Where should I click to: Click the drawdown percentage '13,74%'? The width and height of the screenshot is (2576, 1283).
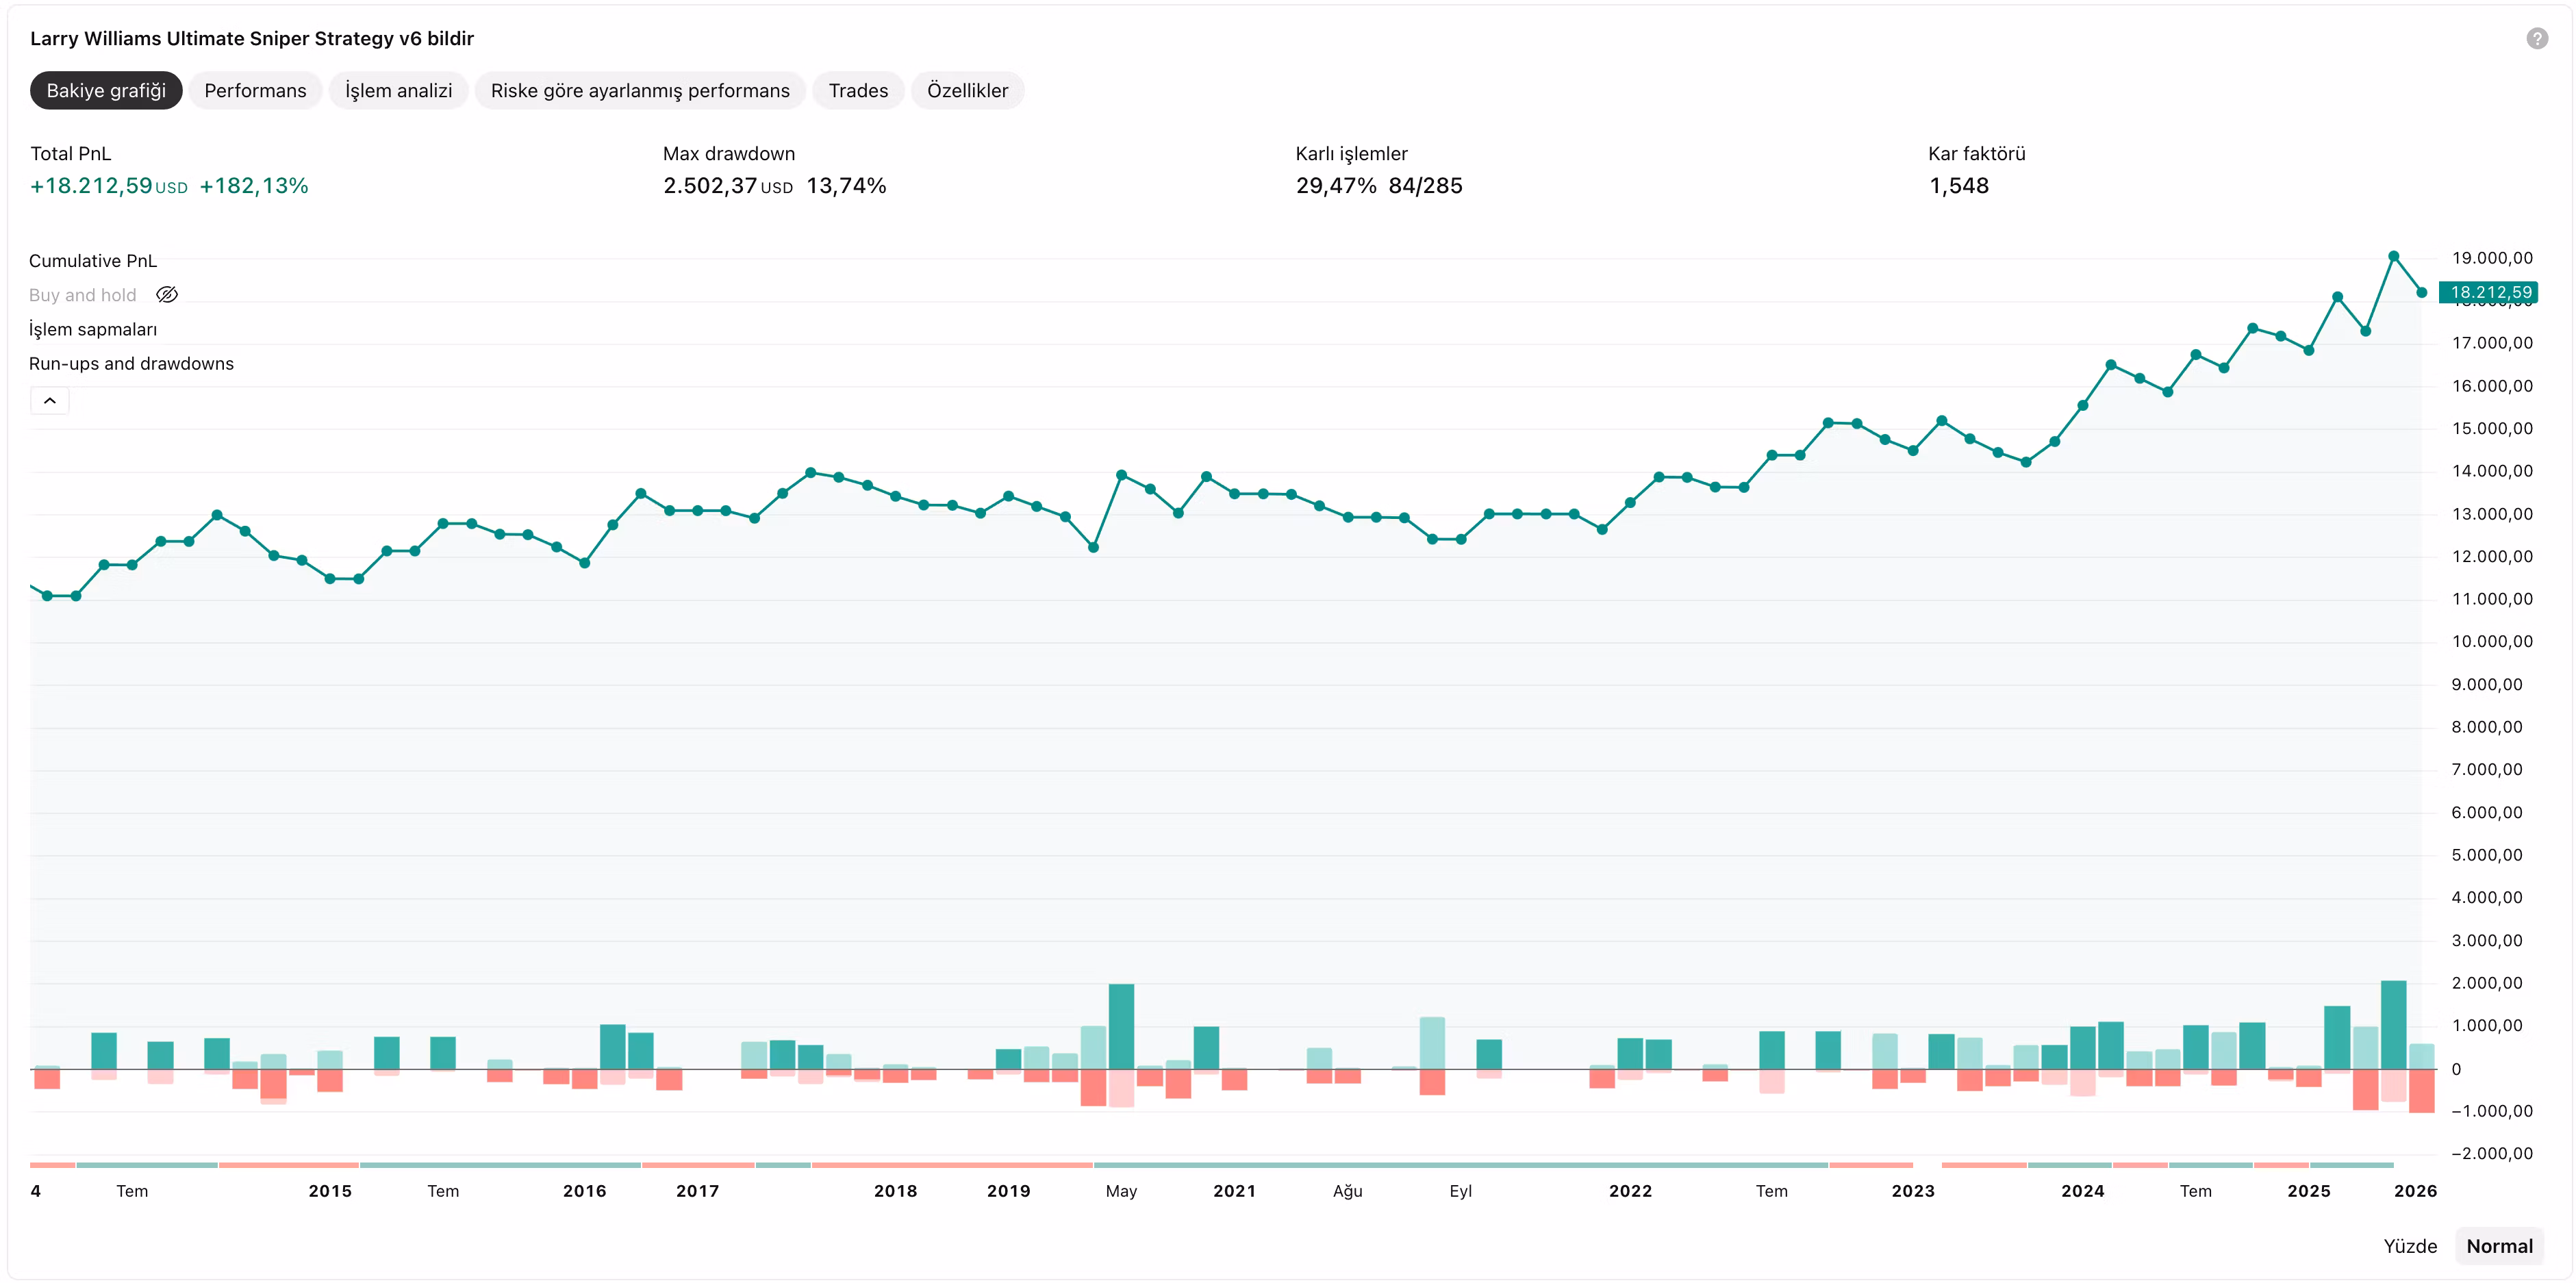point(846,186)
